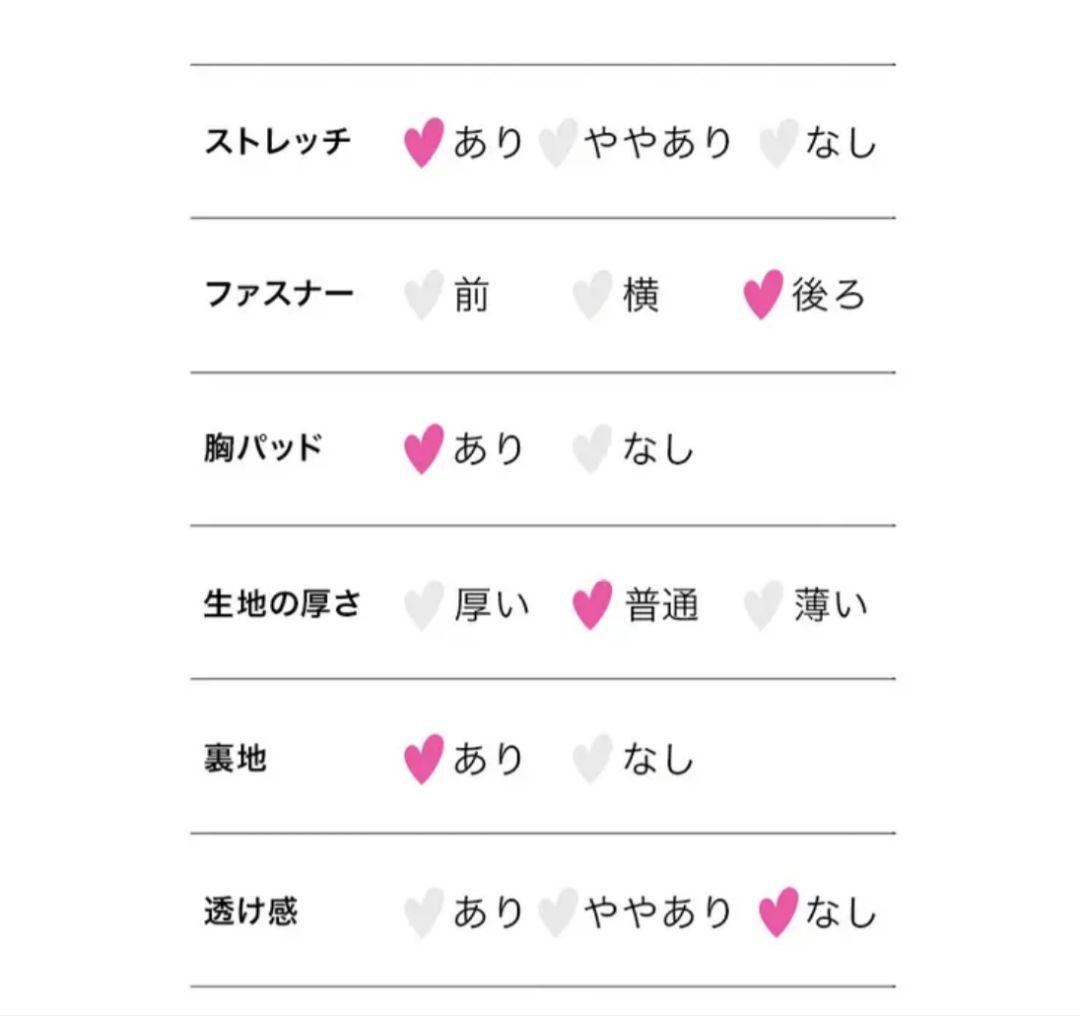The width and height of the screenshot is (1080, 1016).
Task: Select the grey heart for 胸パッド なし
Action: pyautogui.click(x=592, y=448)
